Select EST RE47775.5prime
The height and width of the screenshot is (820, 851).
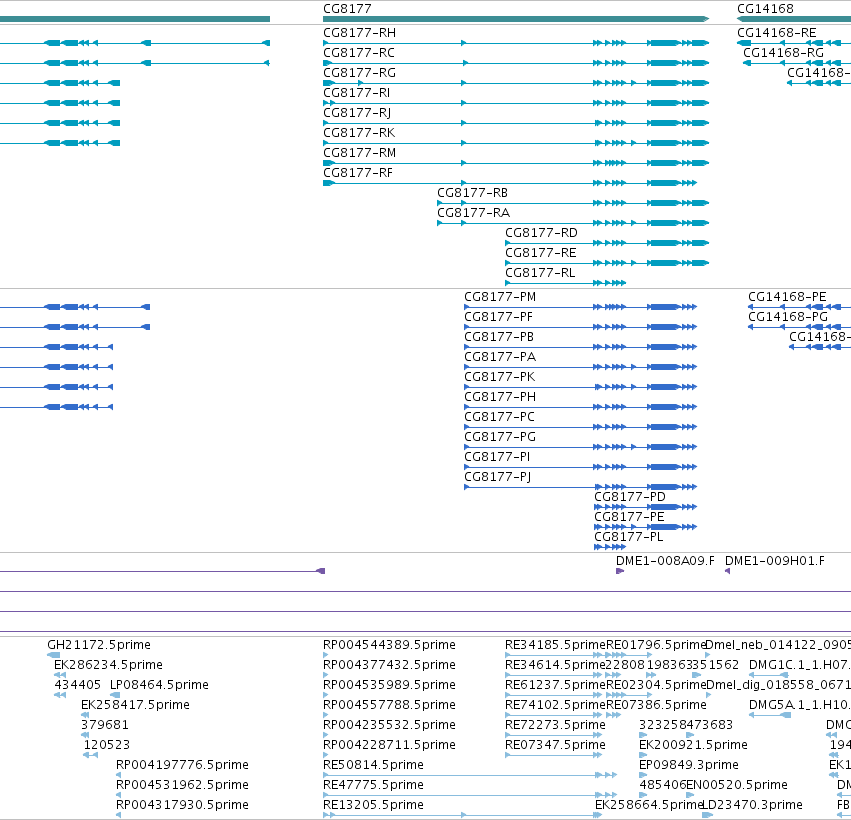tap(373, 785)
